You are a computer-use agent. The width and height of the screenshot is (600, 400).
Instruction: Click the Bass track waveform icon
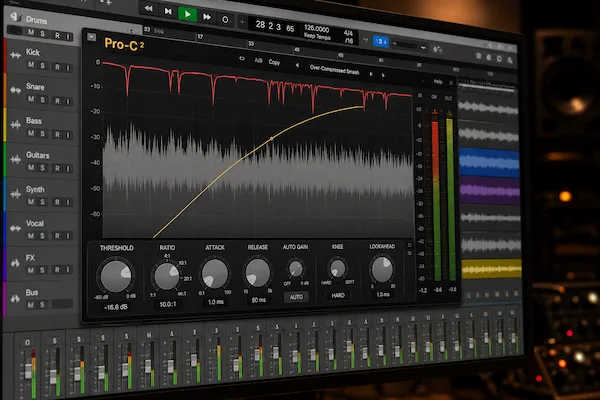click(x=15, y=124)
